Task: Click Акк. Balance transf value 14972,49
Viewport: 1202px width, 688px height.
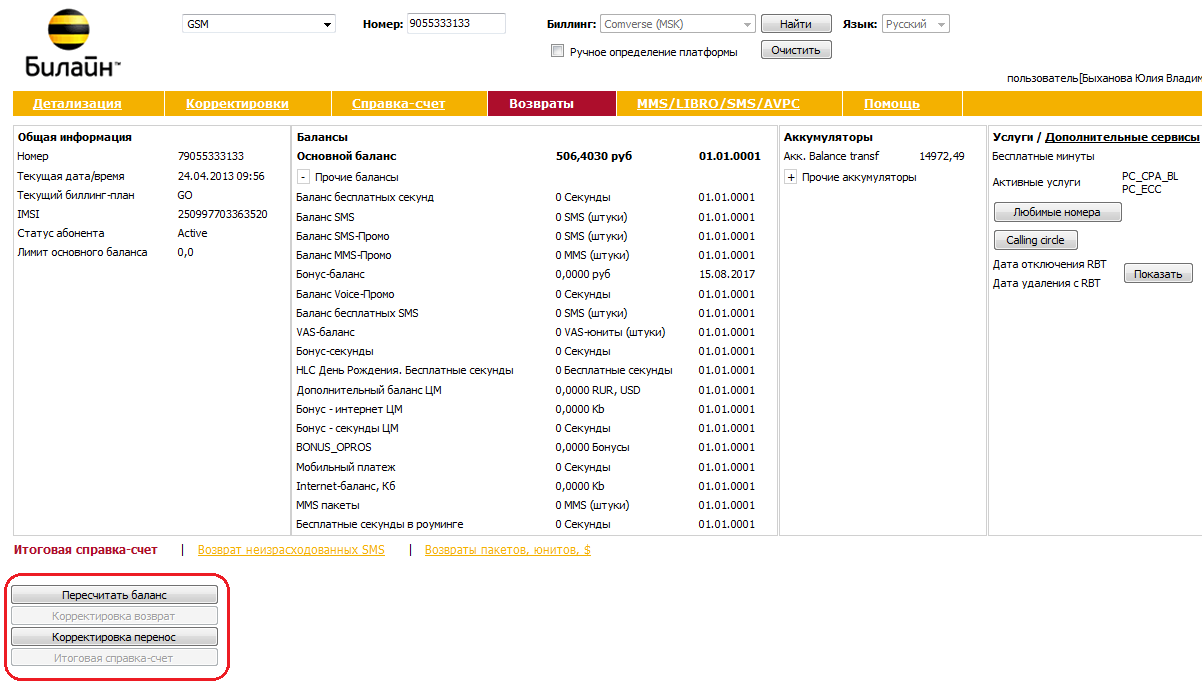Action: [942, 156]
